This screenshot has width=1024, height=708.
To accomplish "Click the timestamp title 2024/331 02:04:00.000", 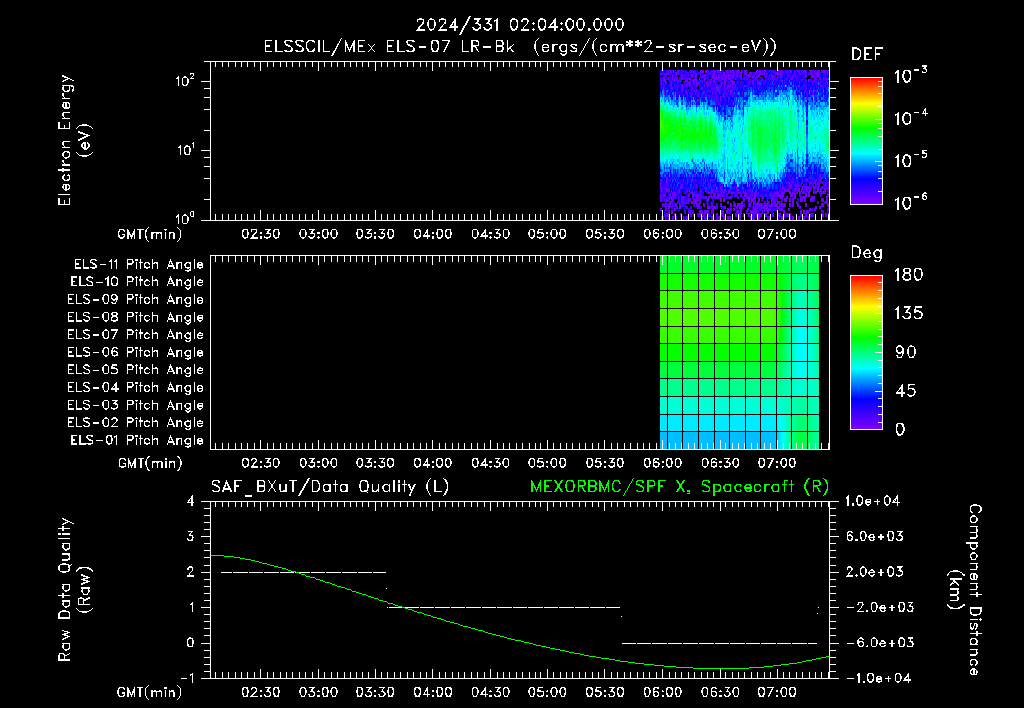I will (520, 25).
